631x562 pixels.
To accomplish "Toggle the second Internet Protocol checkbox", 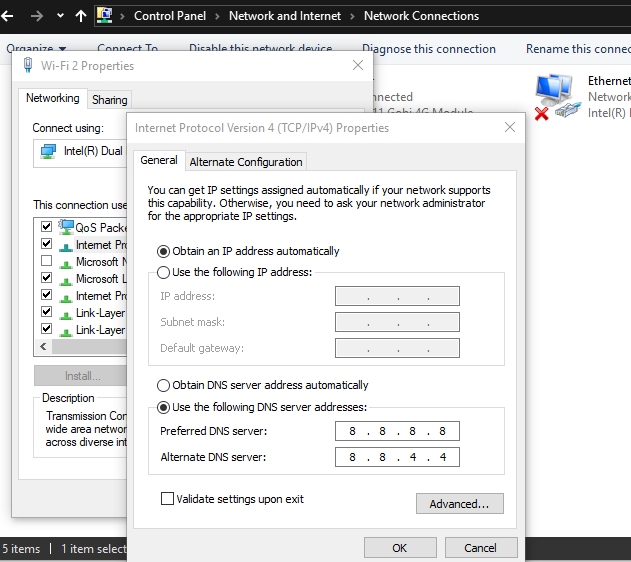I will [46, 295].
